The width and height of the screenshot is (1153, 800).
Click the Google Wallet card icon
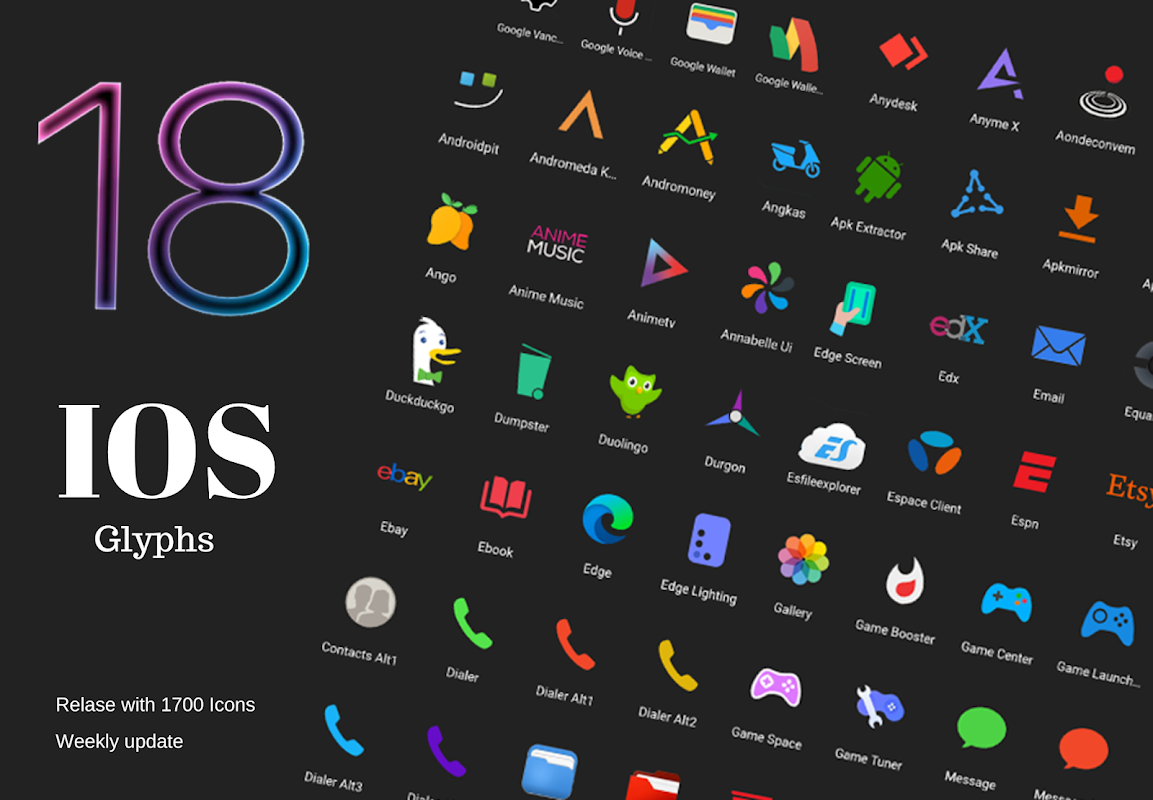711,23
